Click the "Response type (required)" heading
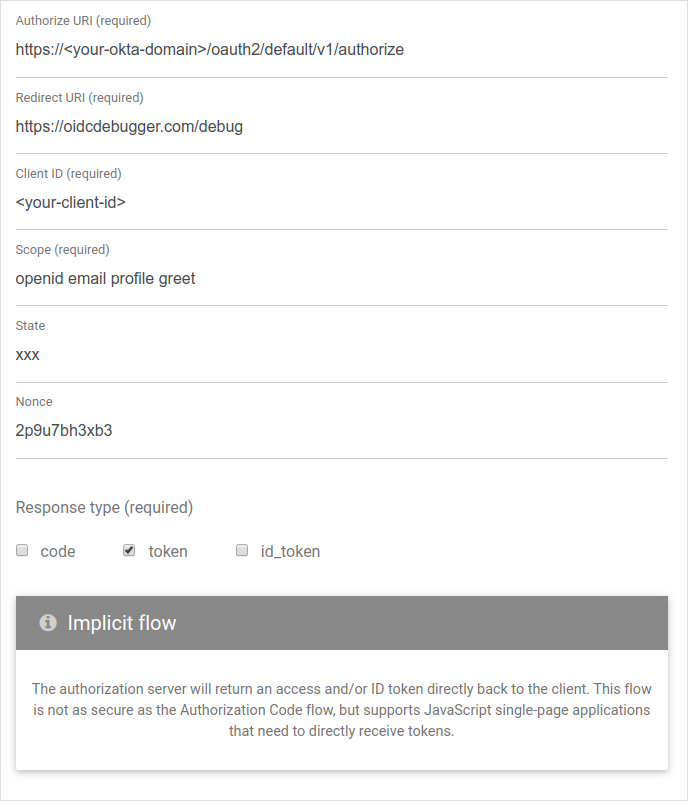 click(x=104, y=508)
